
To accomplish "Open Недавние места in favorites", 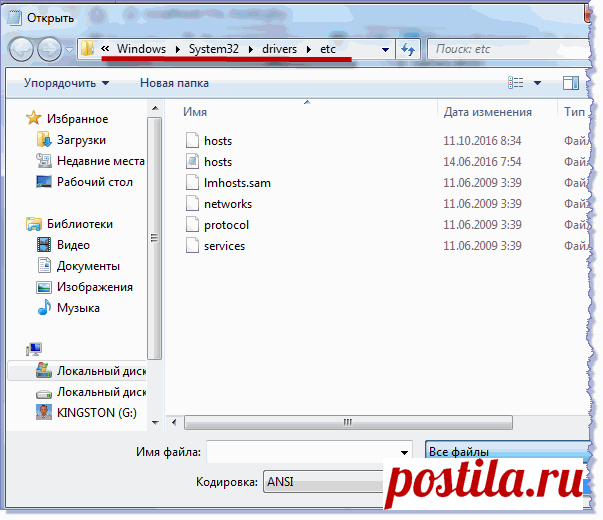I will (x=91, y=161).
